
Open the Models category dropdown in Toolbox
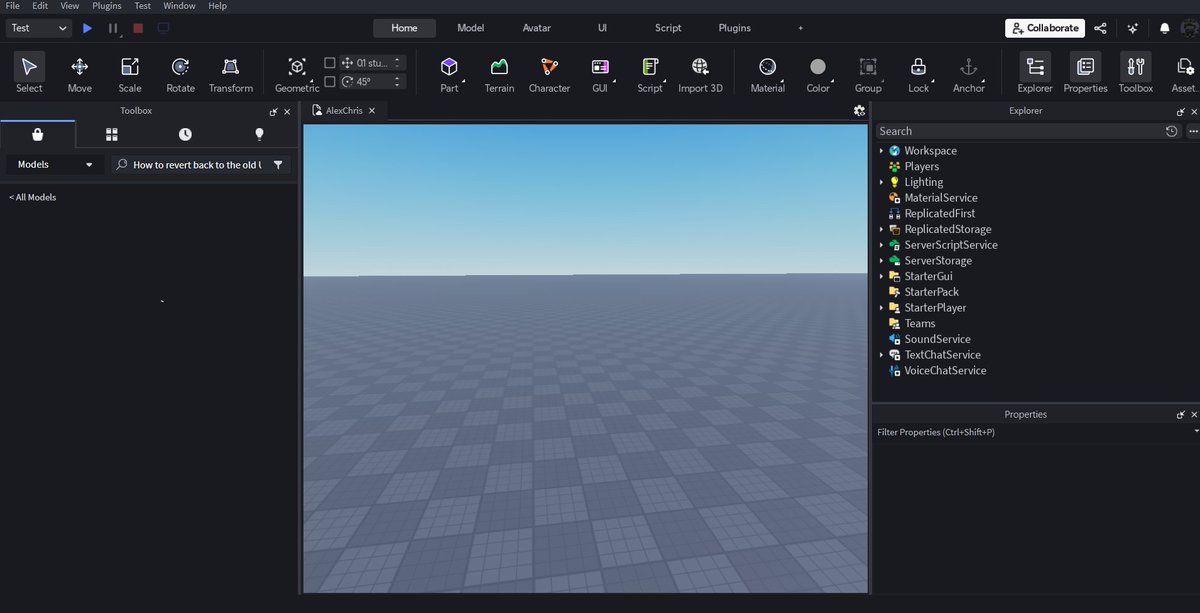click(53, 163)
